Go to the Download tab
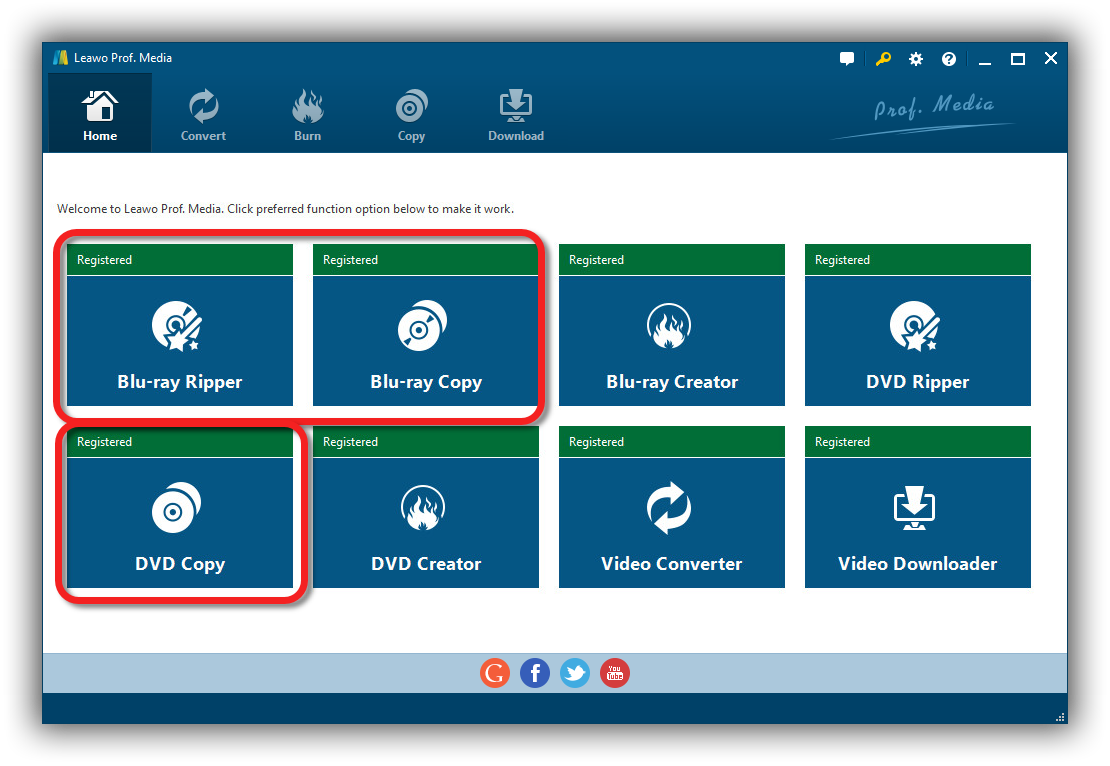The height and width of the screenshot is (766, 1110). point(515,113)
